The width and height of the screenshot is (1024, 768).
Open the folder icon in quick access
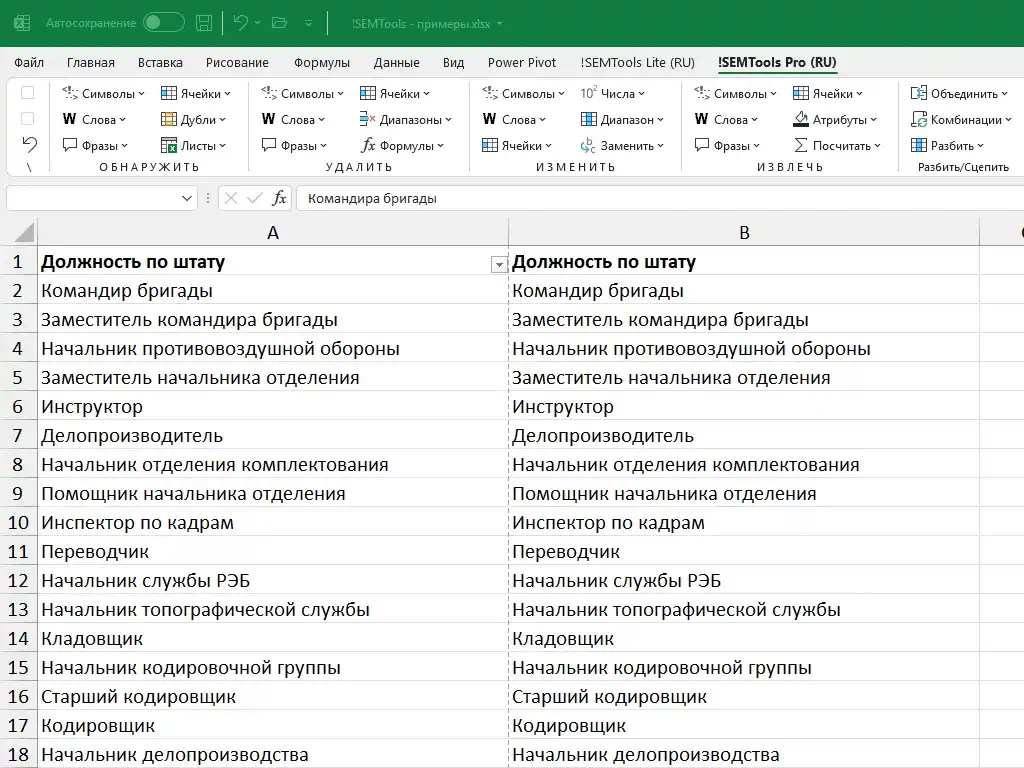[x=280, y=23]
